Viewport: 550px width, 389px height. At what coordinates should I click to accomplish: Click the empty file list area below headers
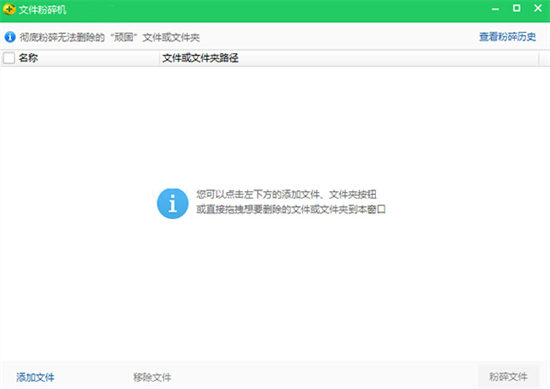coord(275,214)
